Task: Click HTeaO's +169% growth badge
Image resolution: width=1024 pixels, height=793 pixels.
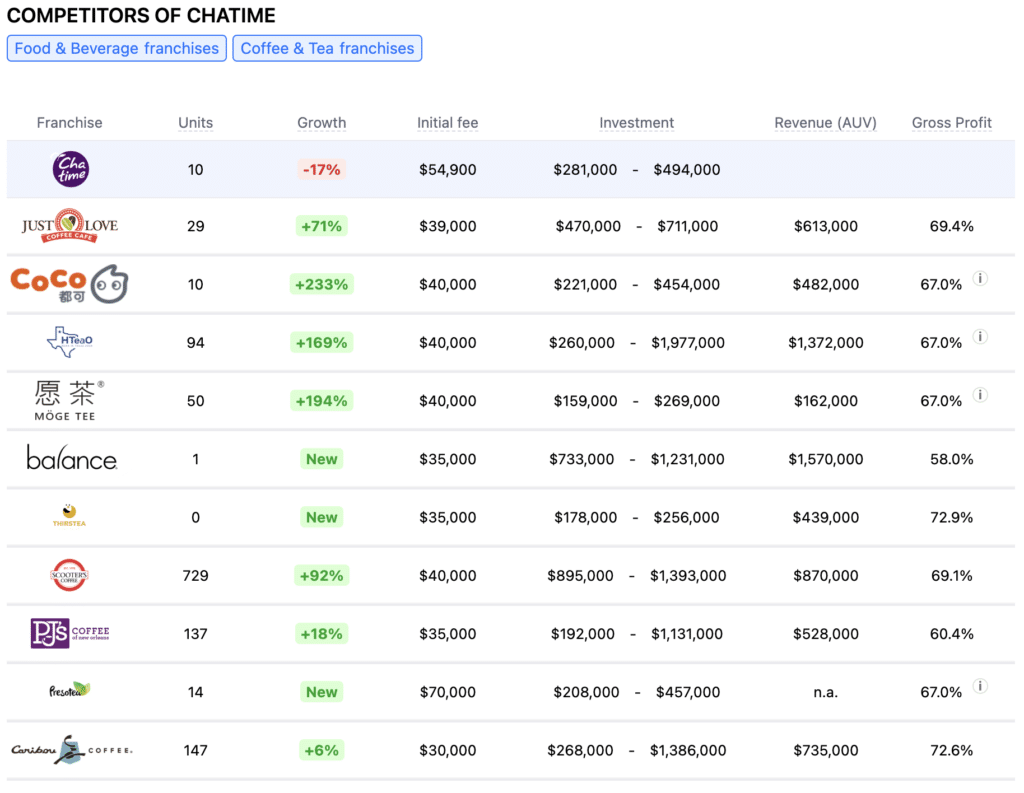Action: pyautogui.click(x=321, y=343)
